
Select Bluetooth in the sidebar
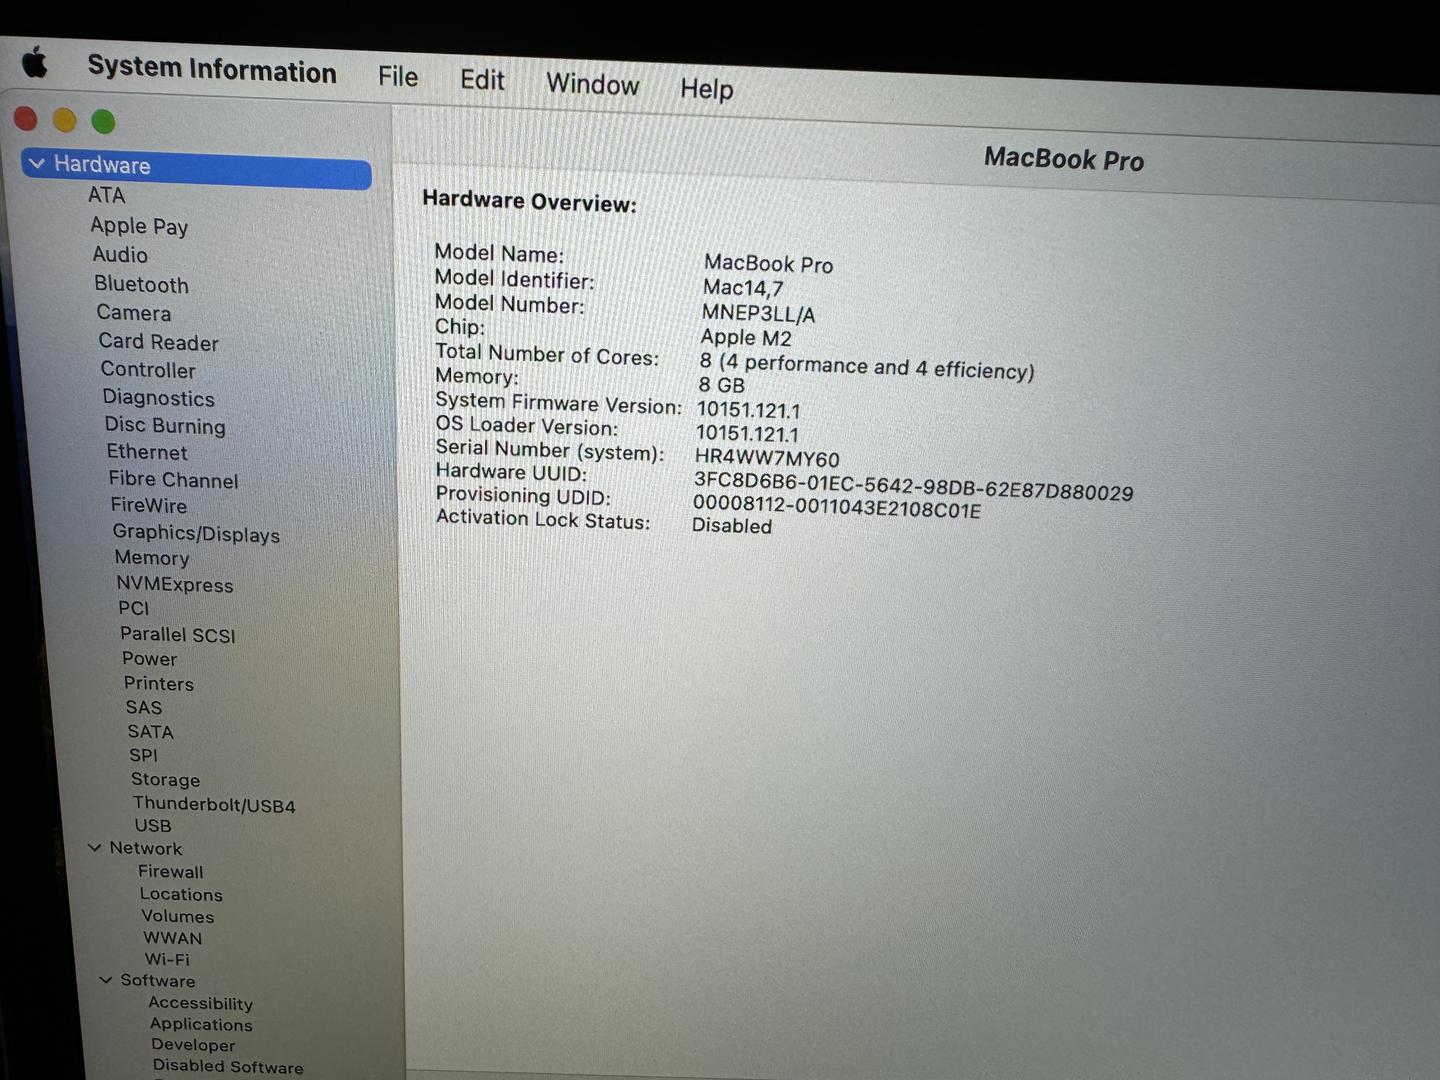(x=141, y=284)
